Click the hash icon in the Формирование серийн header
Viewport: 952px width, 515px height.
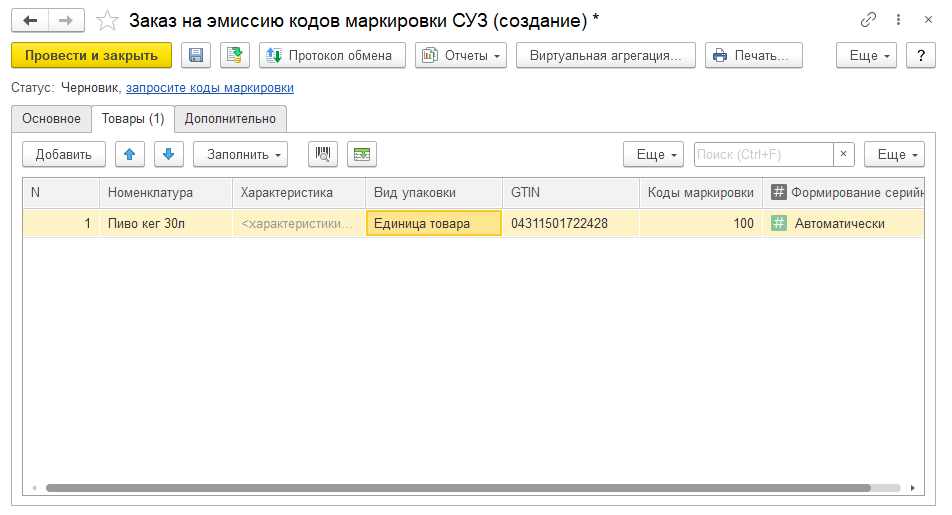pos(778,193)
